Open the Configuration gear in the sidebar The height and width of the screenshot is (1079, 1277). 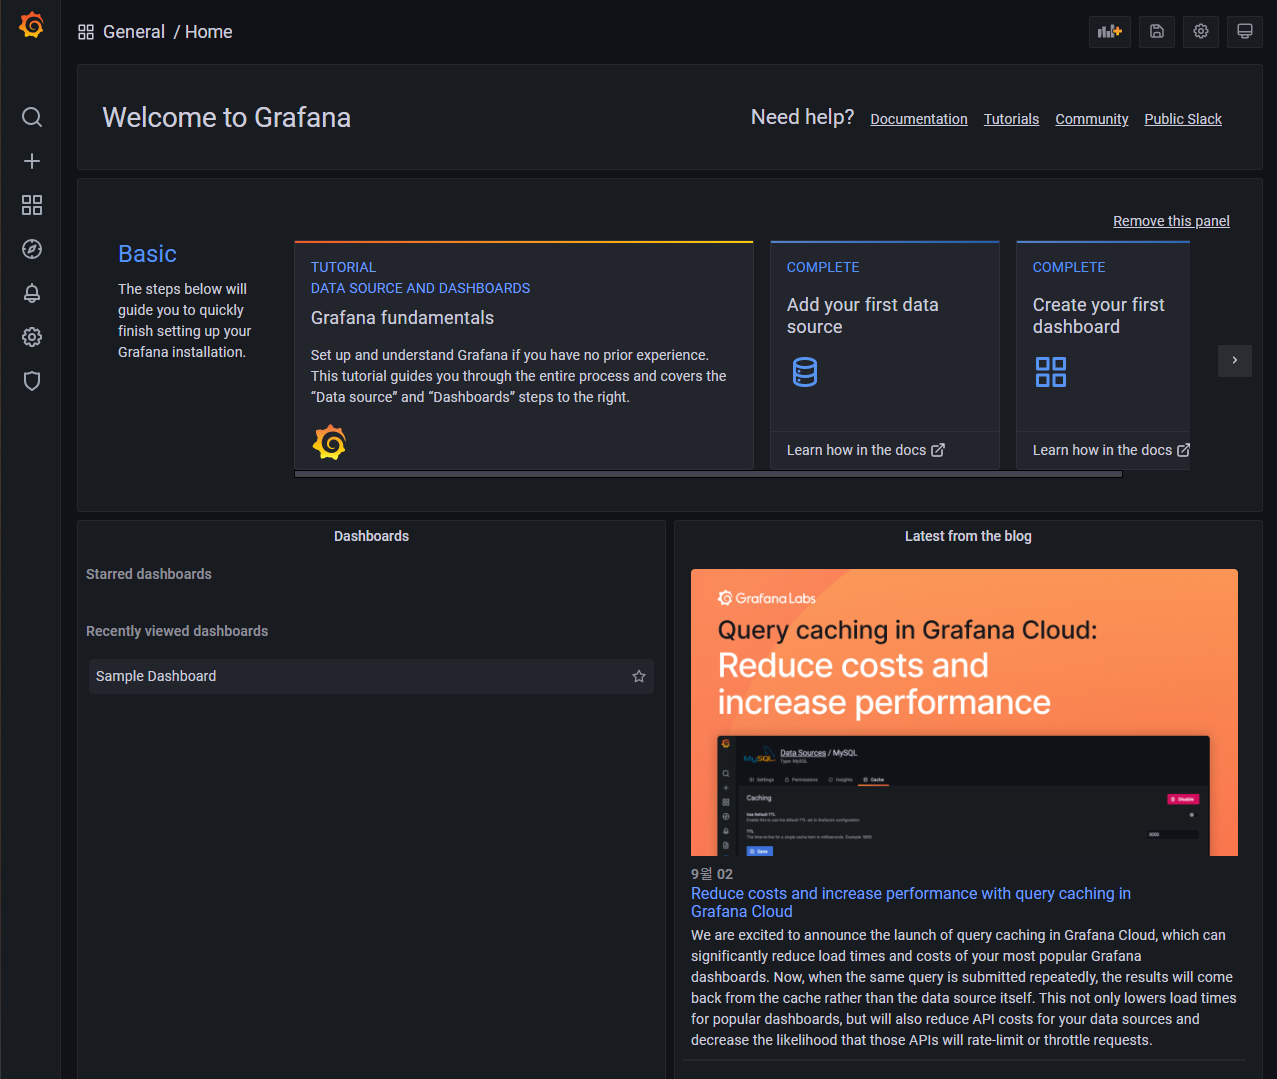tap(32, 337)
